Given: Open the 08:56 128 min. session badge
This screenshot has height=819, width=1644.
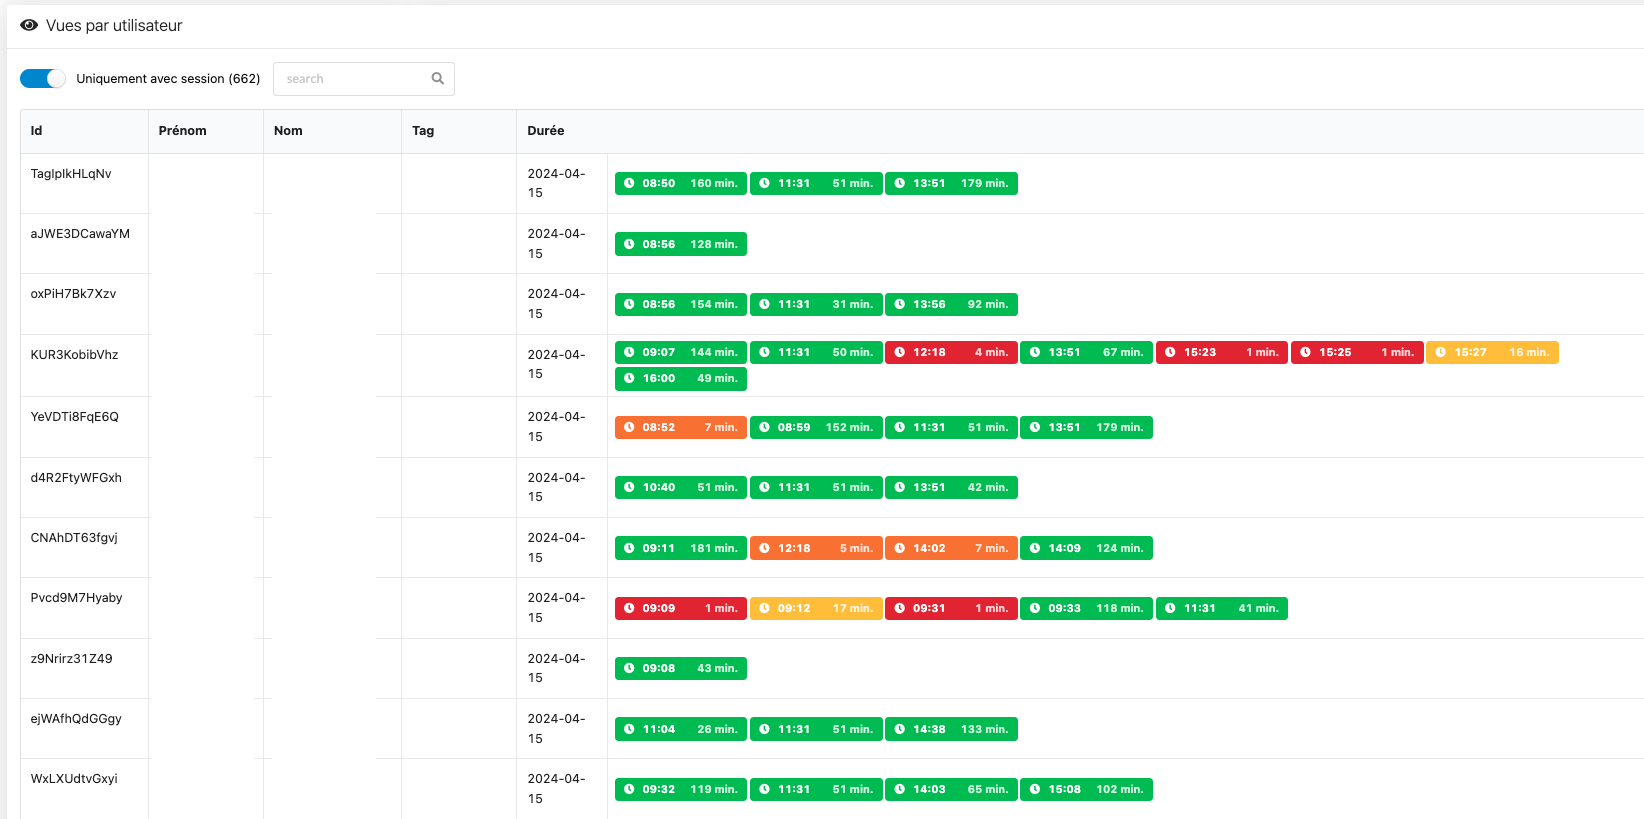Looking at the screenshot, I should (x=681, y=245).
